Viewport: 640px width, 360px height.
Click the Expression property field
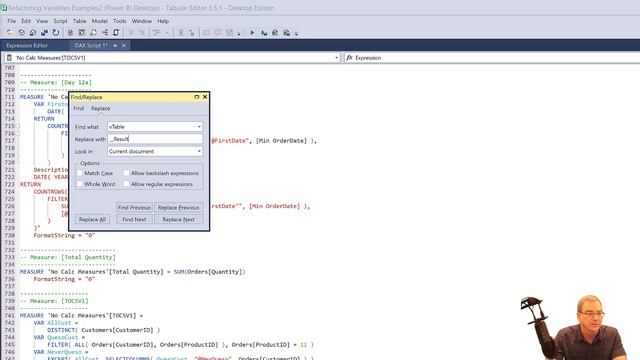point(492,58)
